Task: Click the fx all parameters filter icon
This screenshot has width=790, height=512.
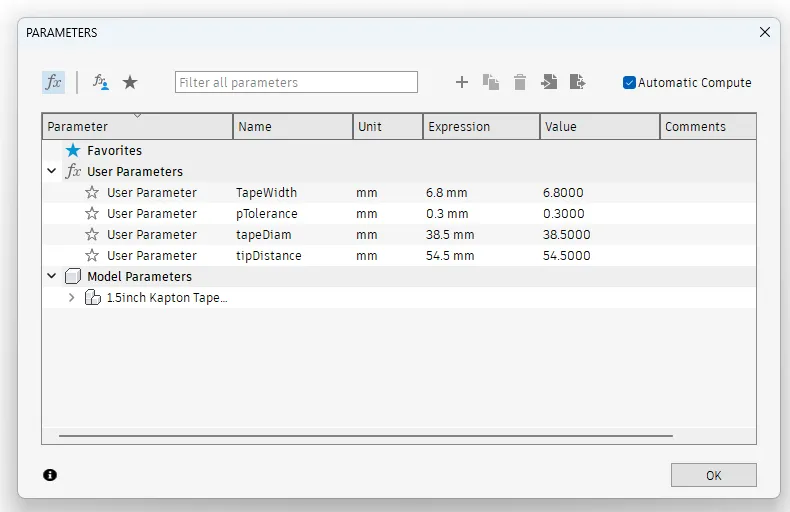Action: [53, 82]
